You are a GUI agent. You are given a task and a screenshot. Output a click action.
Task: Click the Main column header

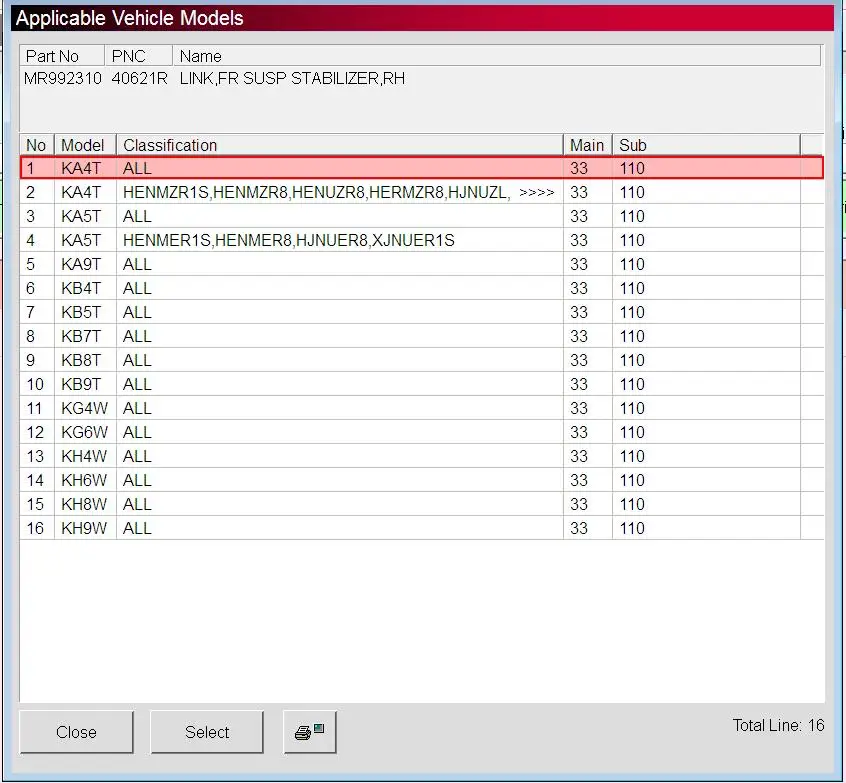tap(588, 145)
